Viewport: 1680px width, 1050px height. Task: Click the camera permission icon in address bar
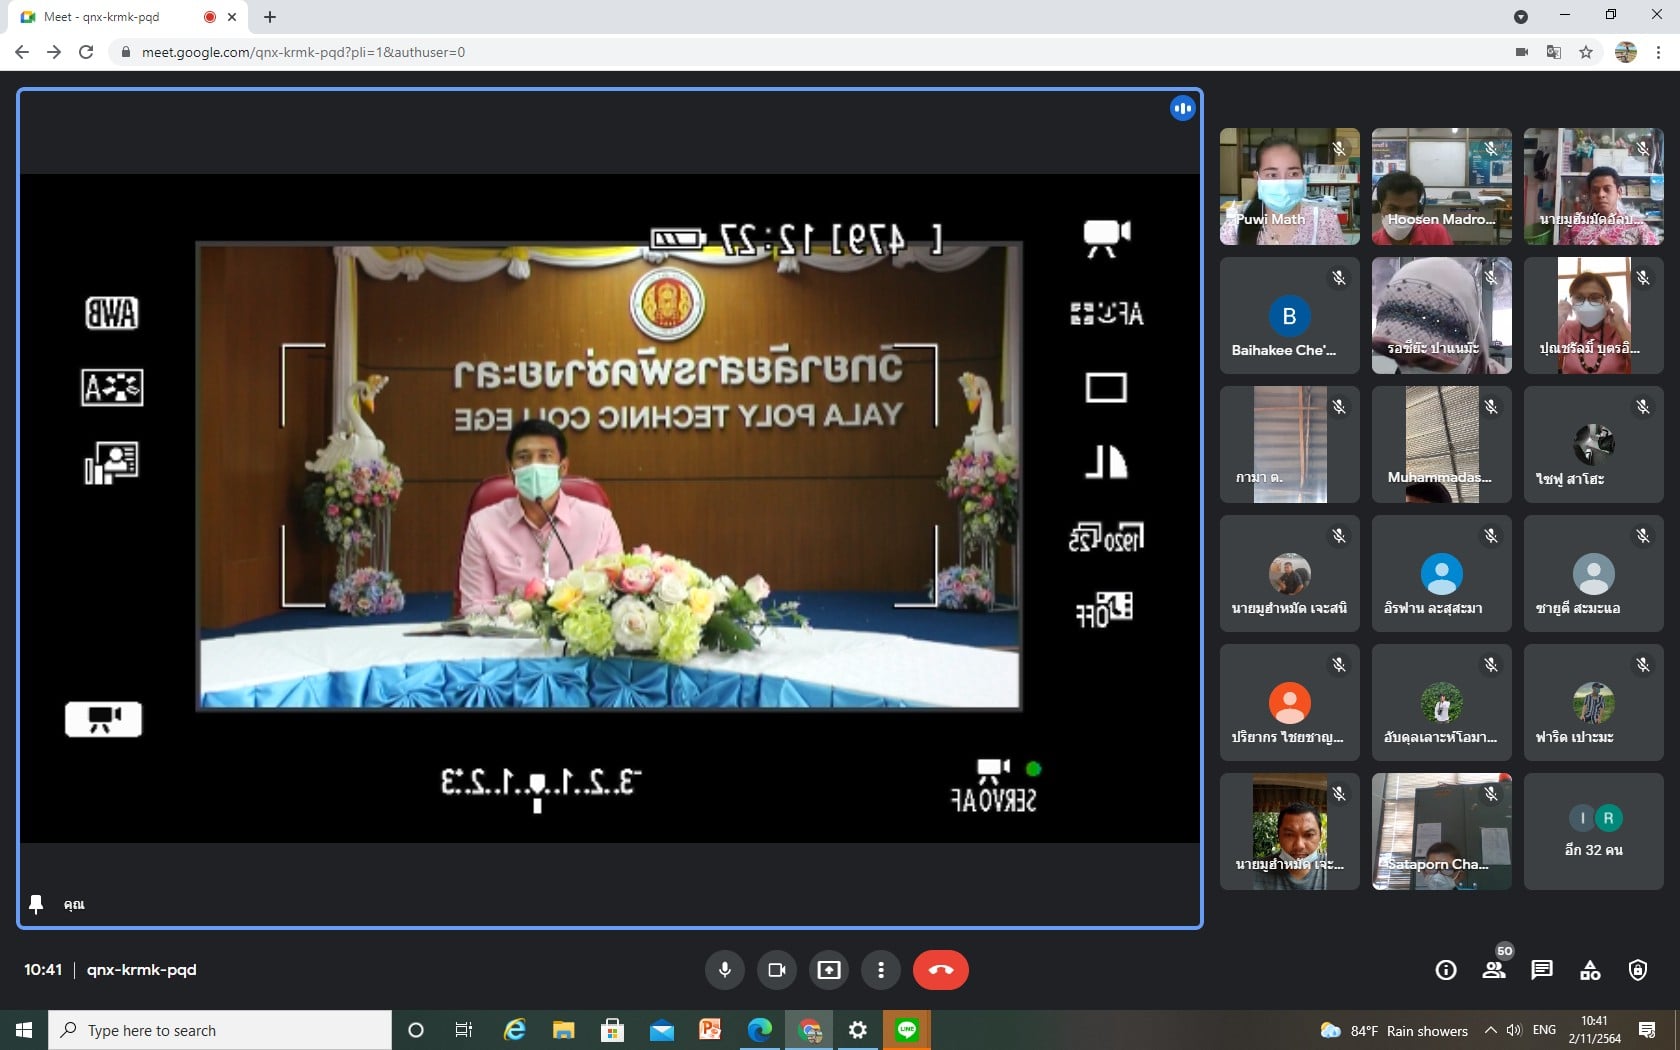(x=1522, y=52)
